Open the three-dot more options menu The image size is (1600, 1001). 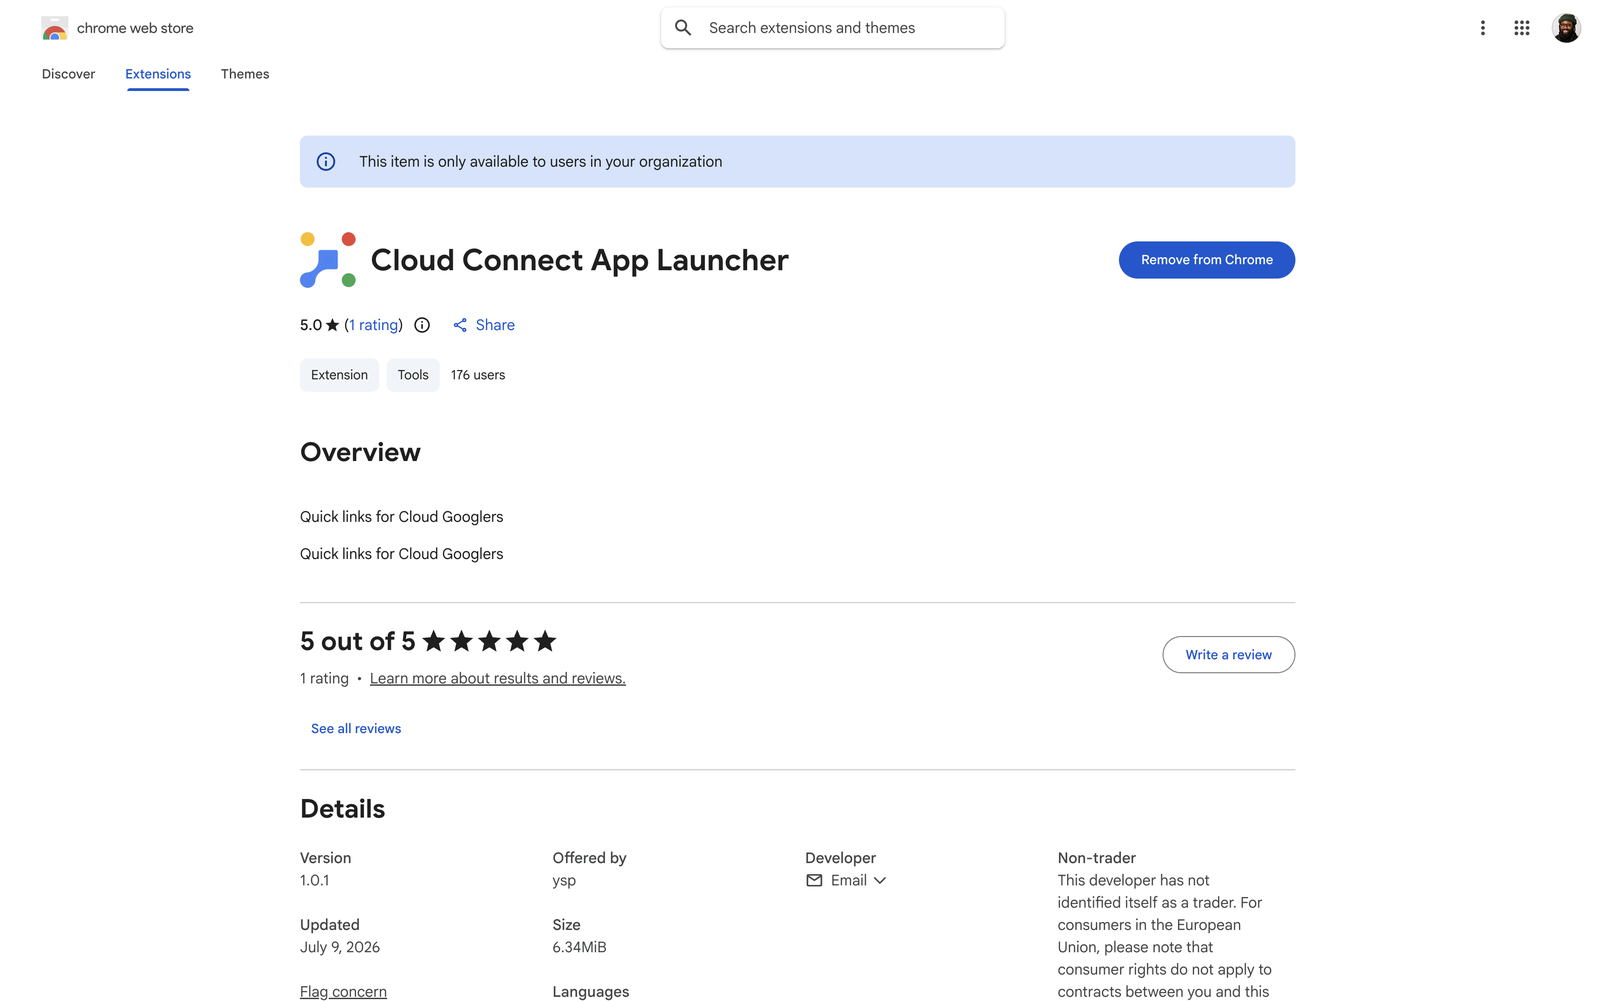(x=1483, y=28)
